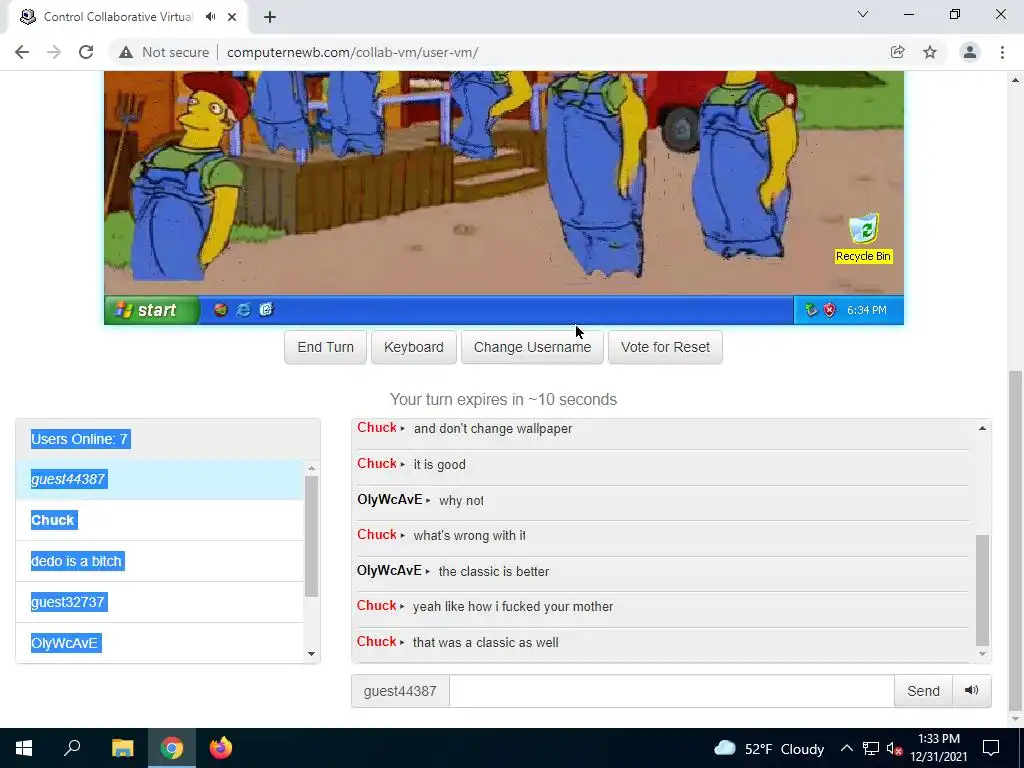This screenshot has height=768, width=1024.
Task: Open the 1:33 PM clock calendar
Action: coord(938,748)
